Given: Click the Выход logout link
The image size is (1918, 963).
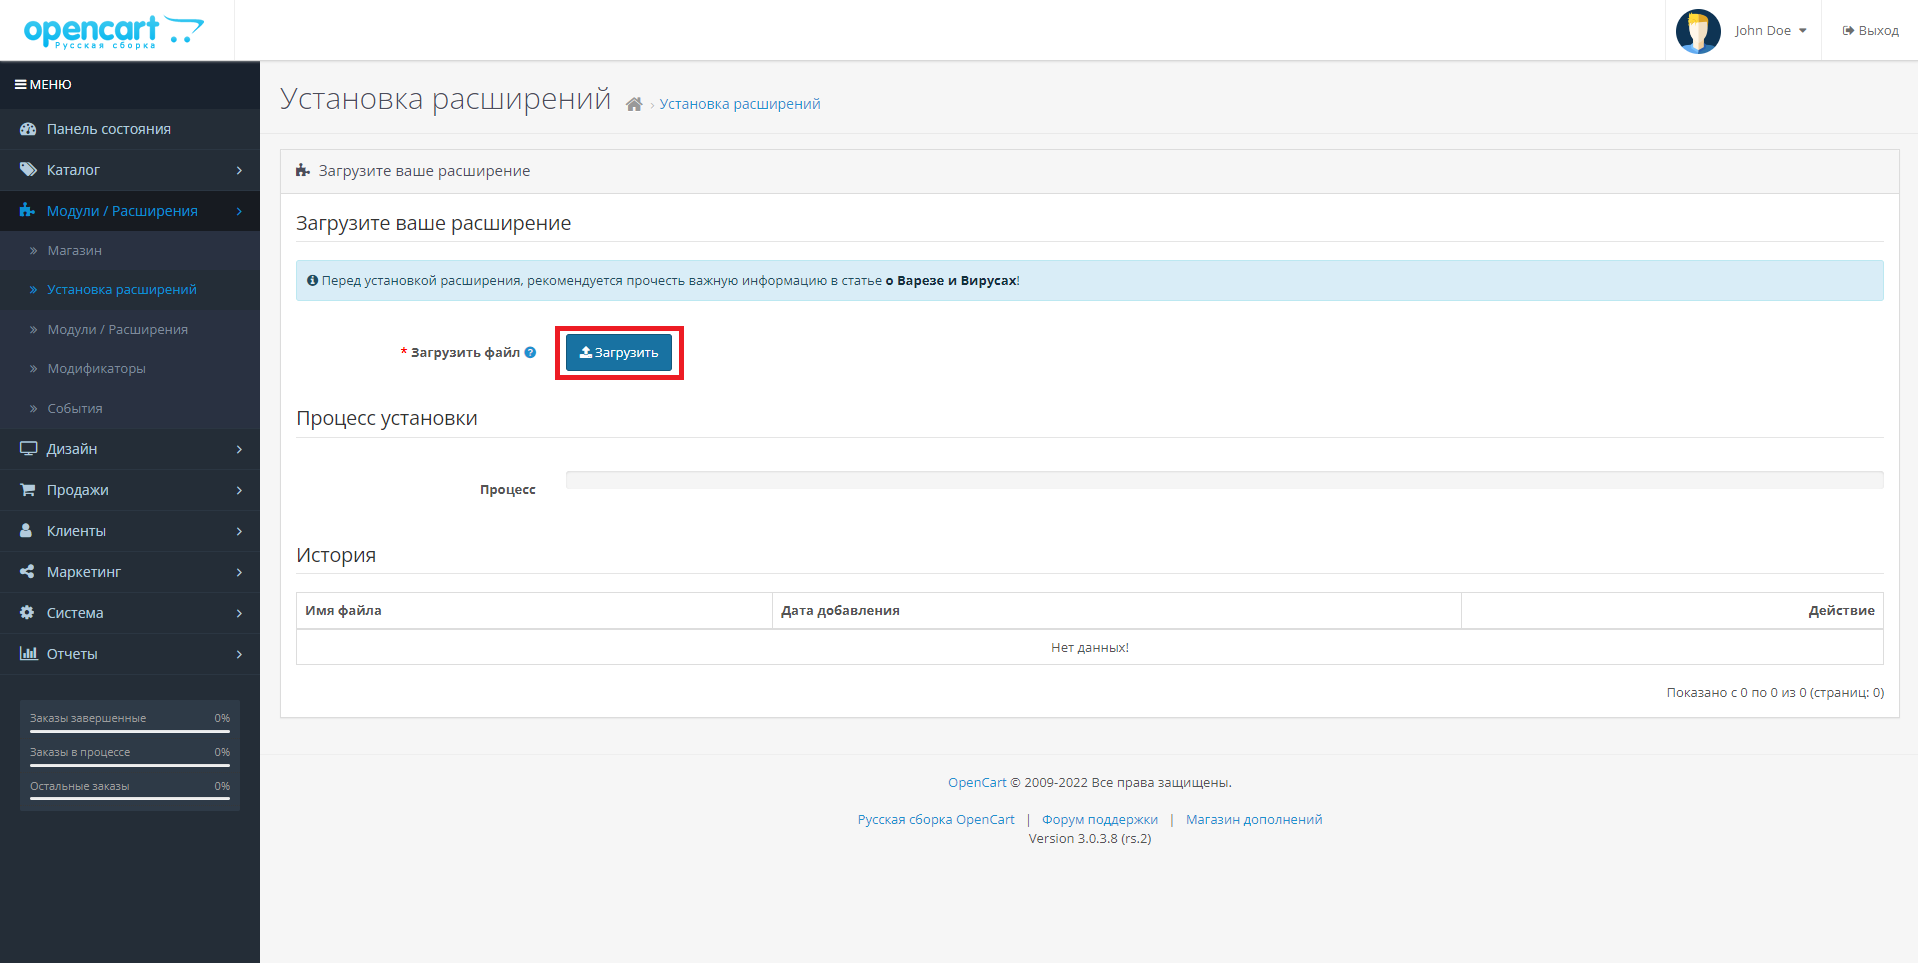Looking at the screenshot, I should coord(1870,31).
